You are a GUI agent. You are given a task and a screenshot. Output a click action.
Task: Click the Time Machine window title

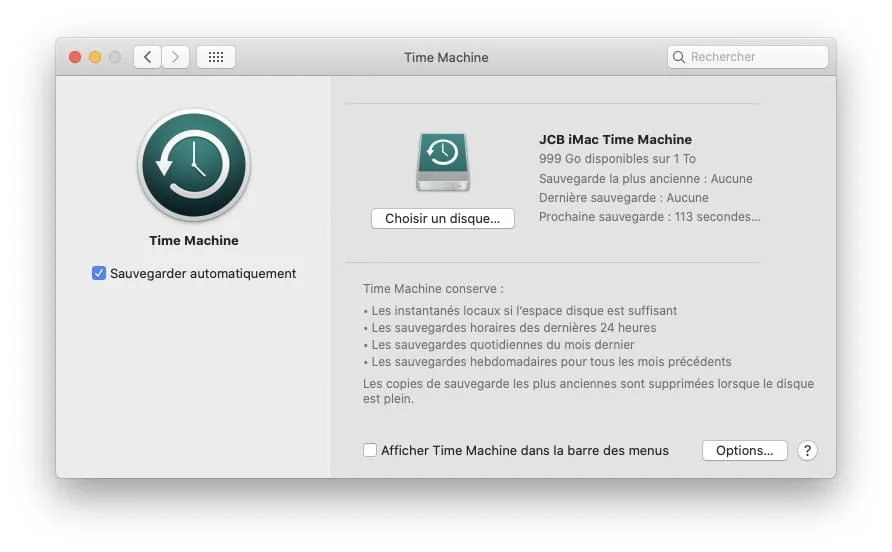[x=446, y=57]
